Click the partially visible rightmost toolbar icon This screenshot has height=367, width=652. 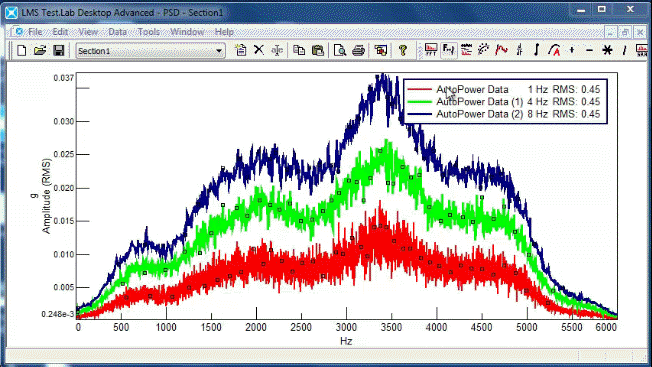click(x=642, y=50)
